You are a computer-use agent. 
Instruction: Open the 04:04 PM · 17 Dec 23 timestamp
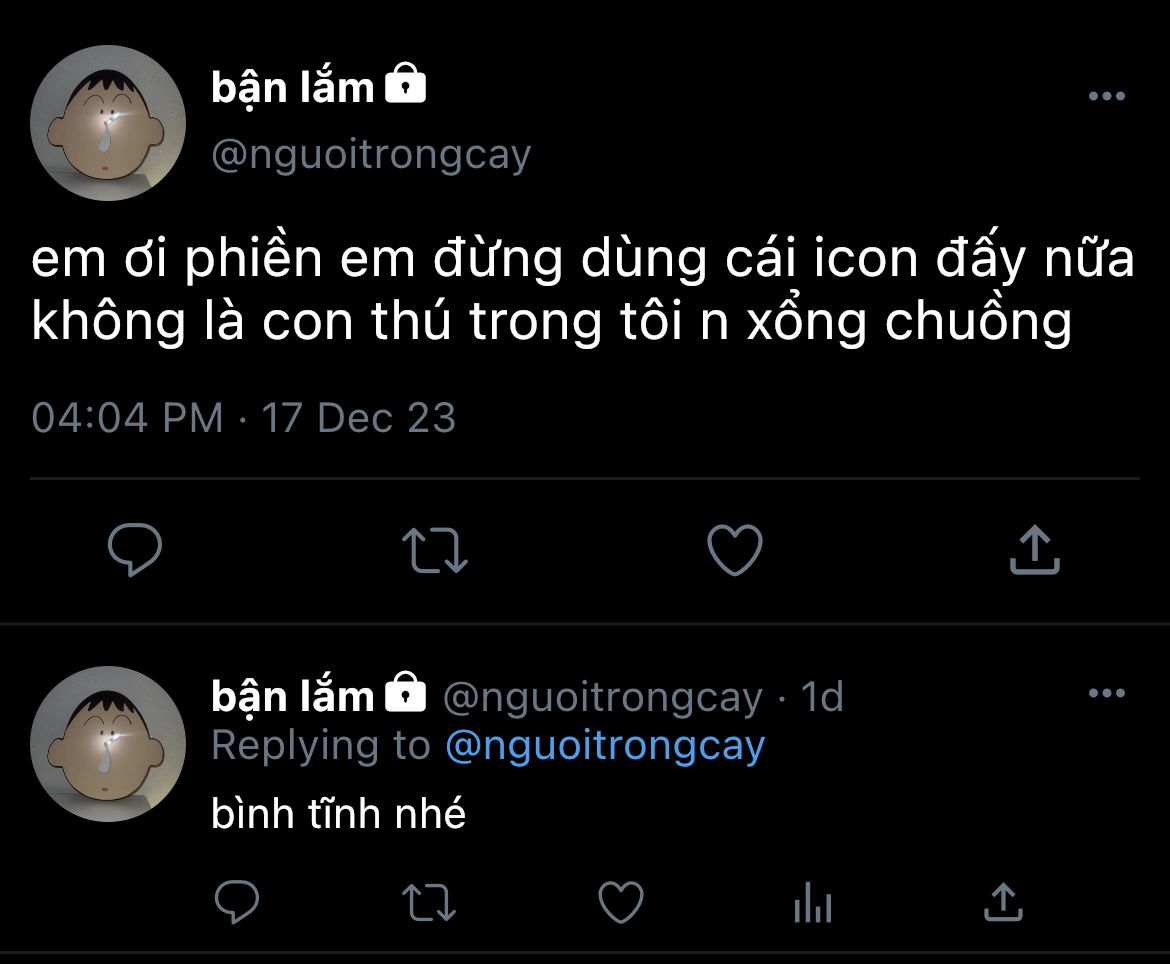[x=243, y=417]
